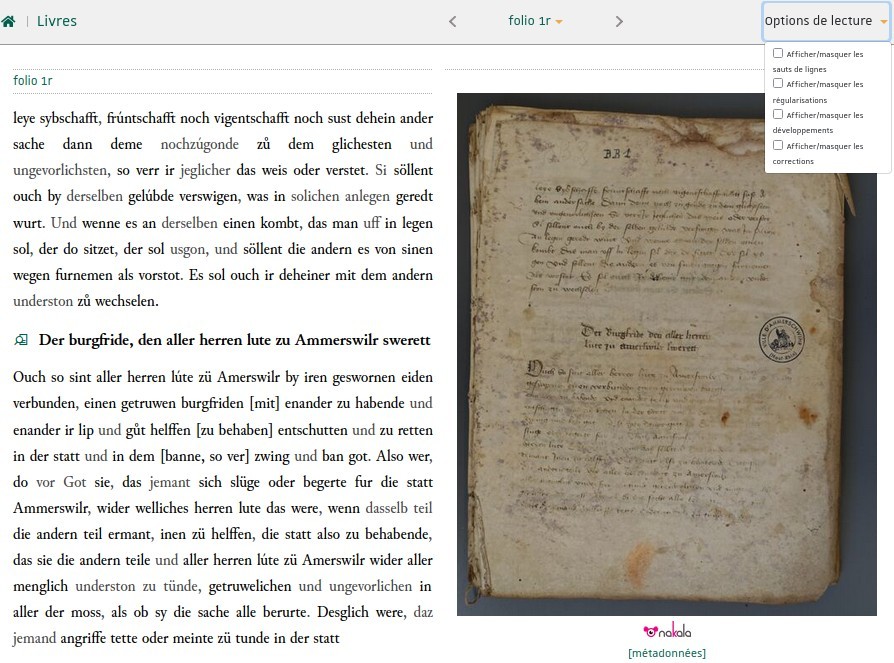Check the développements display option
Viewport: 894px width, 663px height.
coord(778,114)
